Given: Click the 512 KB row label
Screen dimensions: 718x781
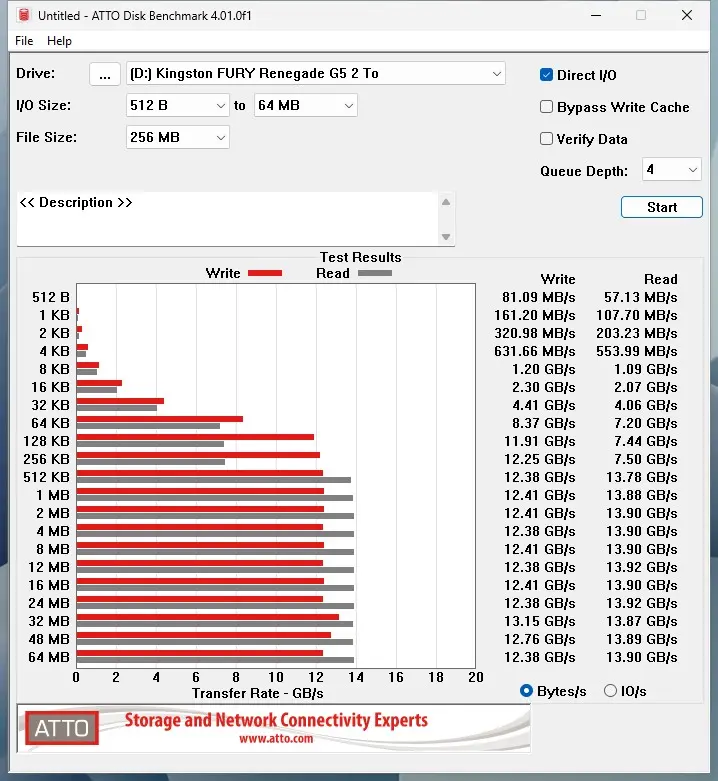Looking at the screenshot, I should tap(46, 477).
